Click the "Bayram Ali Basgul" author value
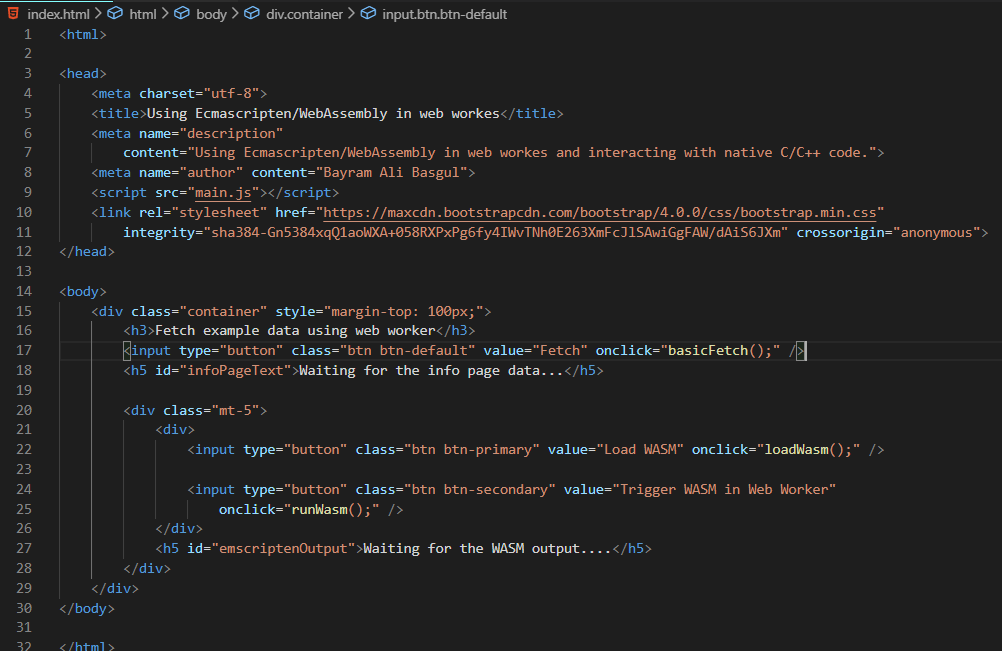 click(x=391, y=172)
